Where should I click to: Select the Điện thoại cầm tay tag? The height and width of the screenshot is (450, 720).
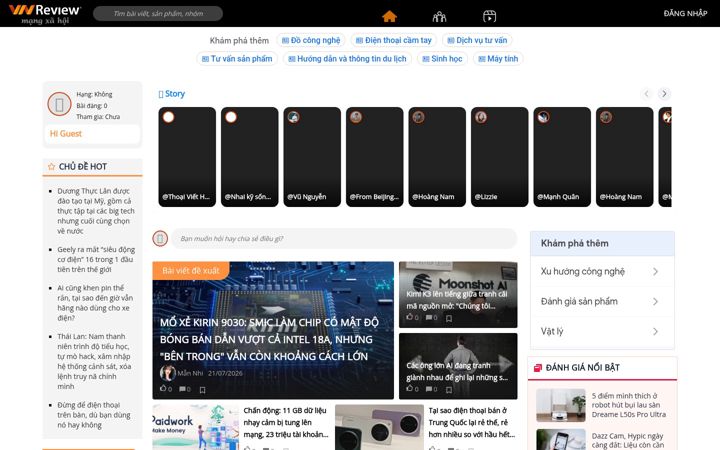point(394,40)
